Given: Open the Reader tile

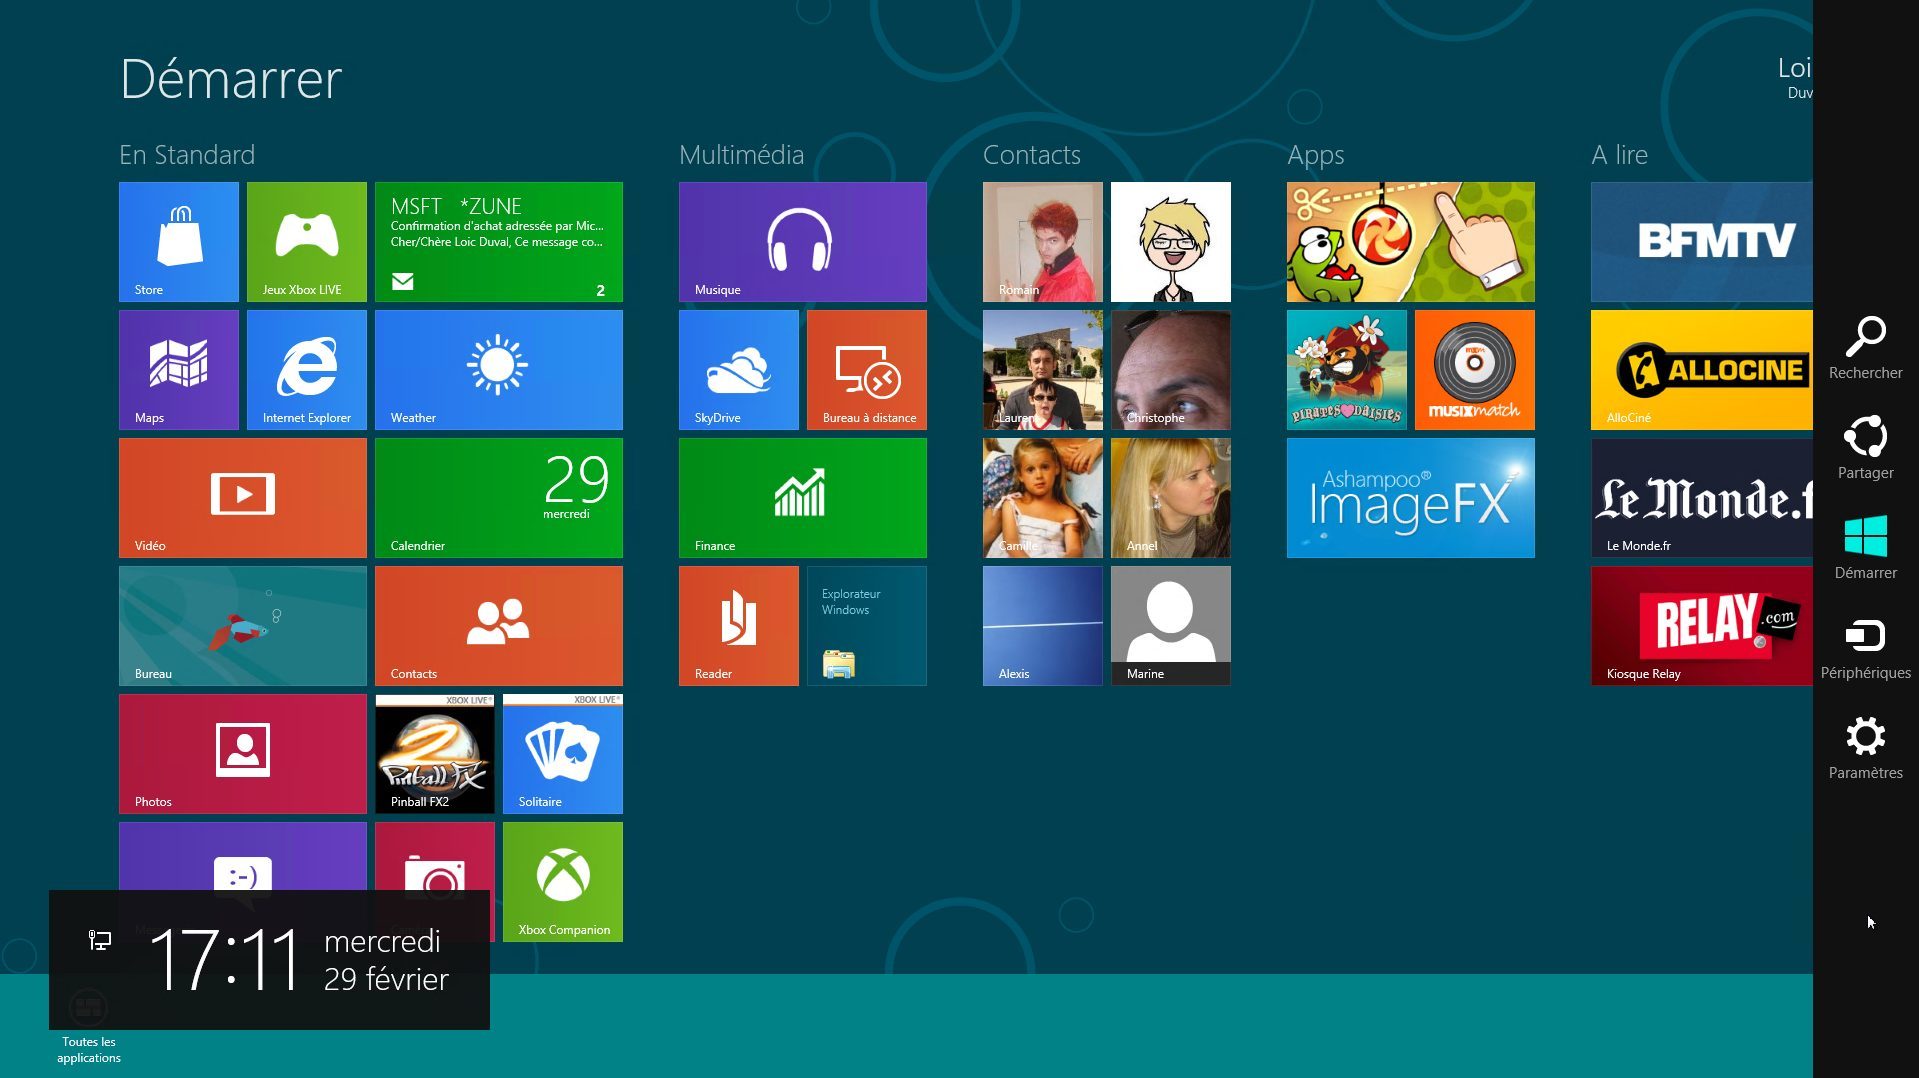Looking at the screenshot, I should pos(738,625).
